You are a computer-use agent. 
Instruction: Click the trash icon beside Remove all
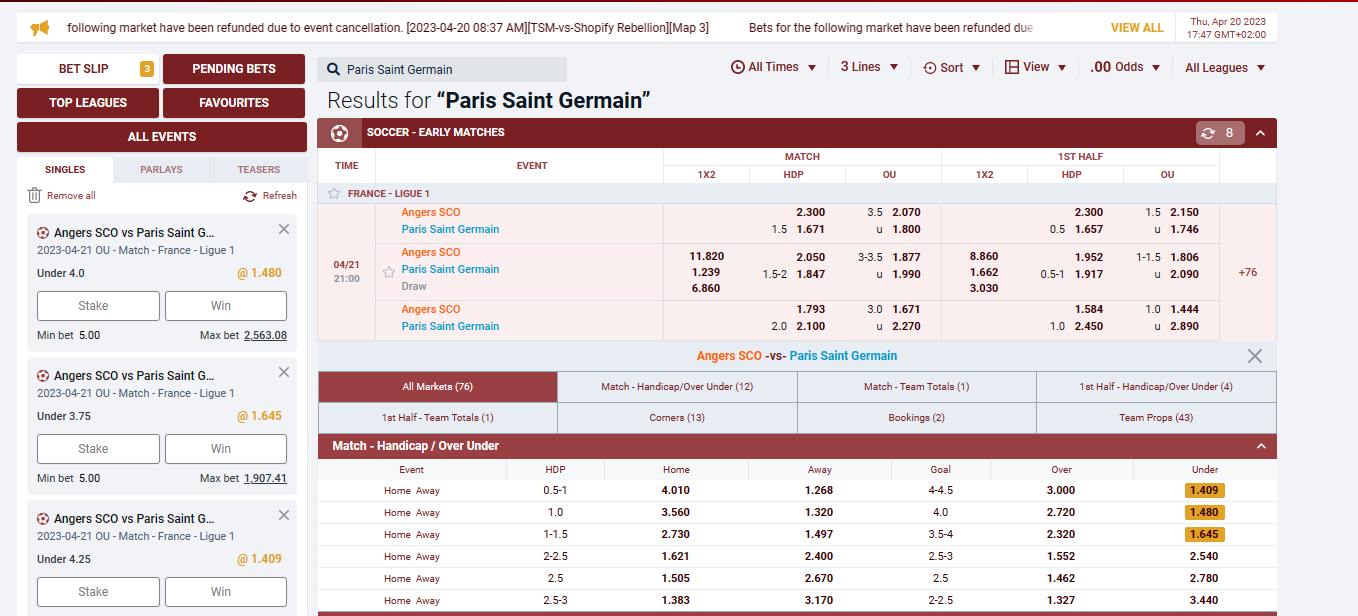click(35, 195)
